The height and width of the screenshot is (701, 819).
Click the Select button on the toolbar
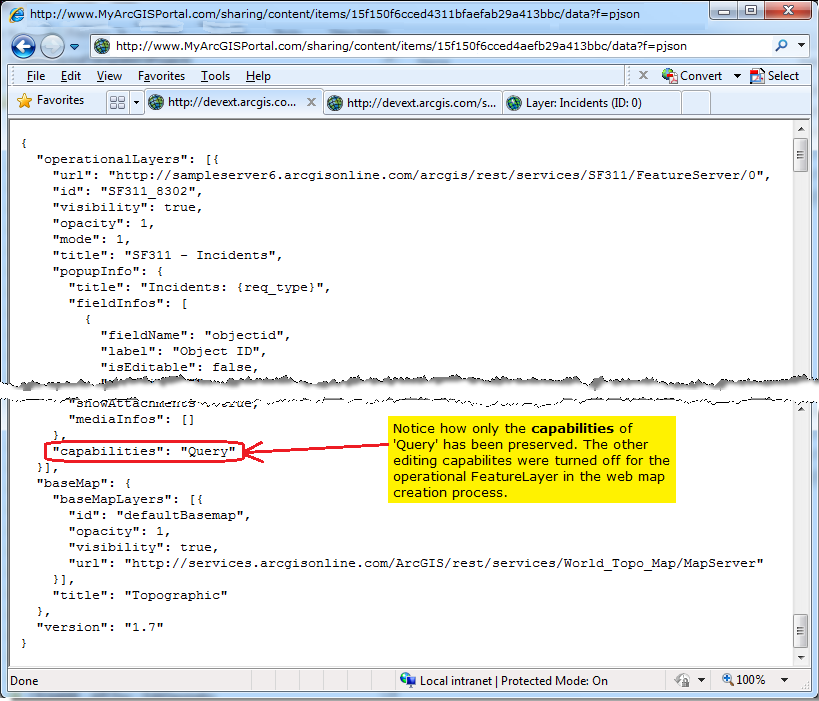click(778, 75)
